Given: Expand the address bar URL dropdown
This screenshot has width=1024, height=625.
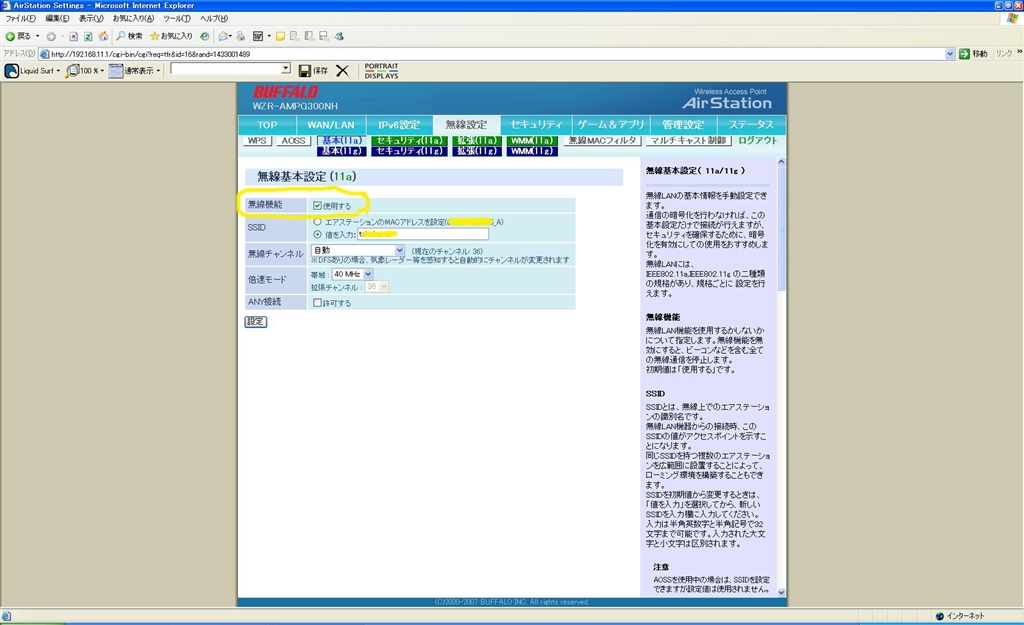Looking at the screenshot, I should pyautogui.click(x=950, y=54).
